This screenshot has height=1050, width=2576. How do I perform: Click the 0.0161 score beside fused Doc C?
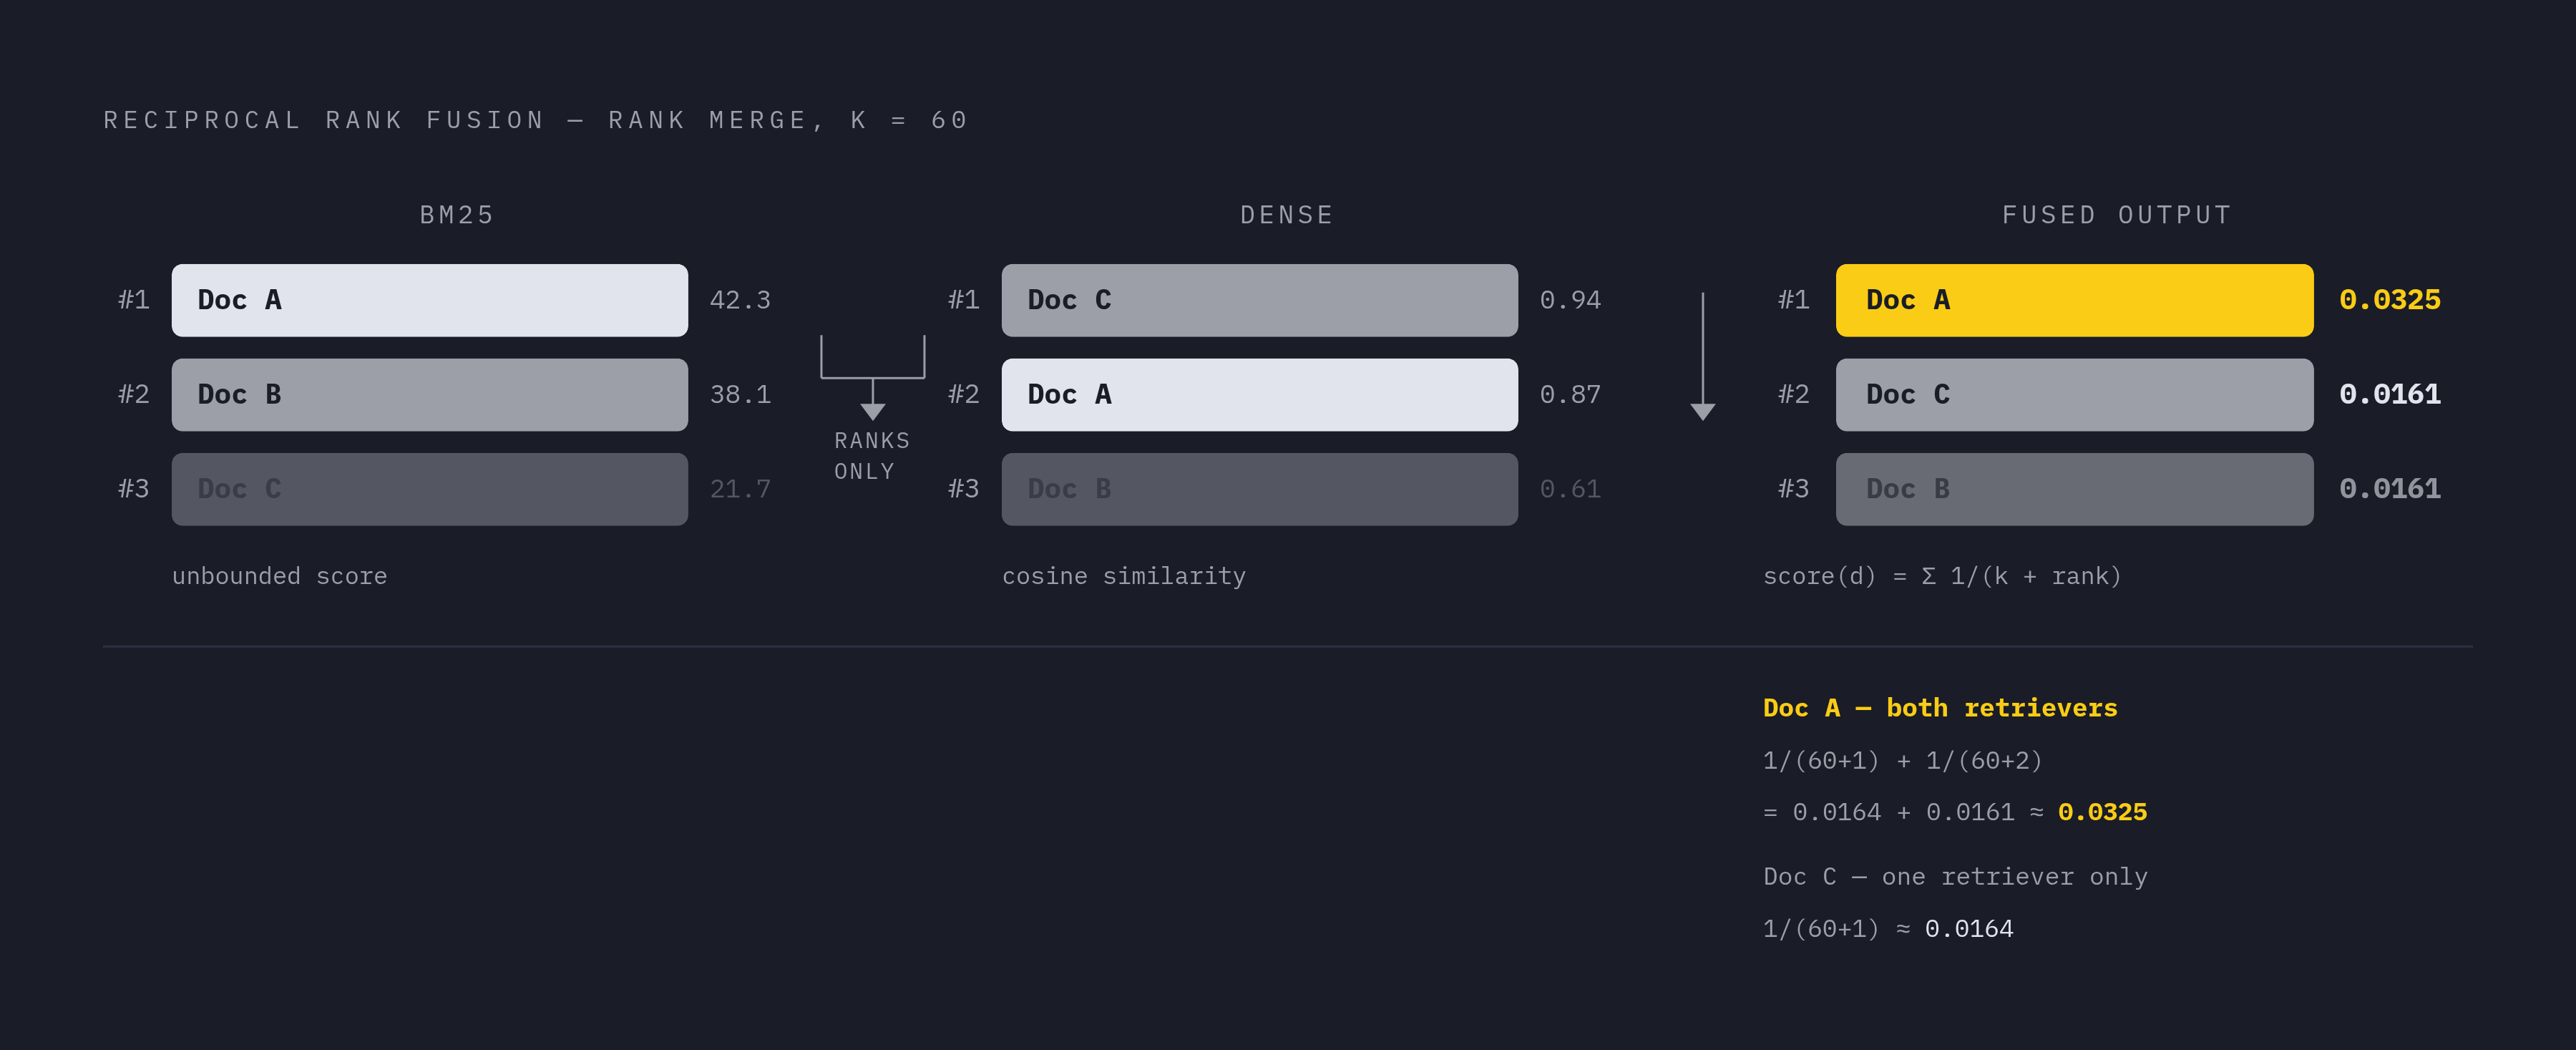[2389, 395]
